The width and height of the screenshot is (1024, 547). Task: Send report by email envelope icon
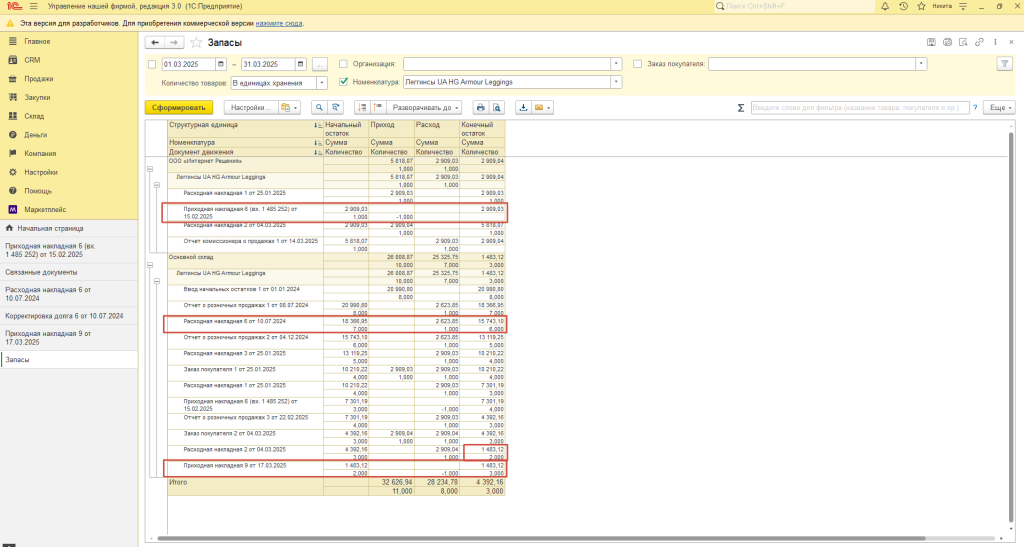click(539, 108)
